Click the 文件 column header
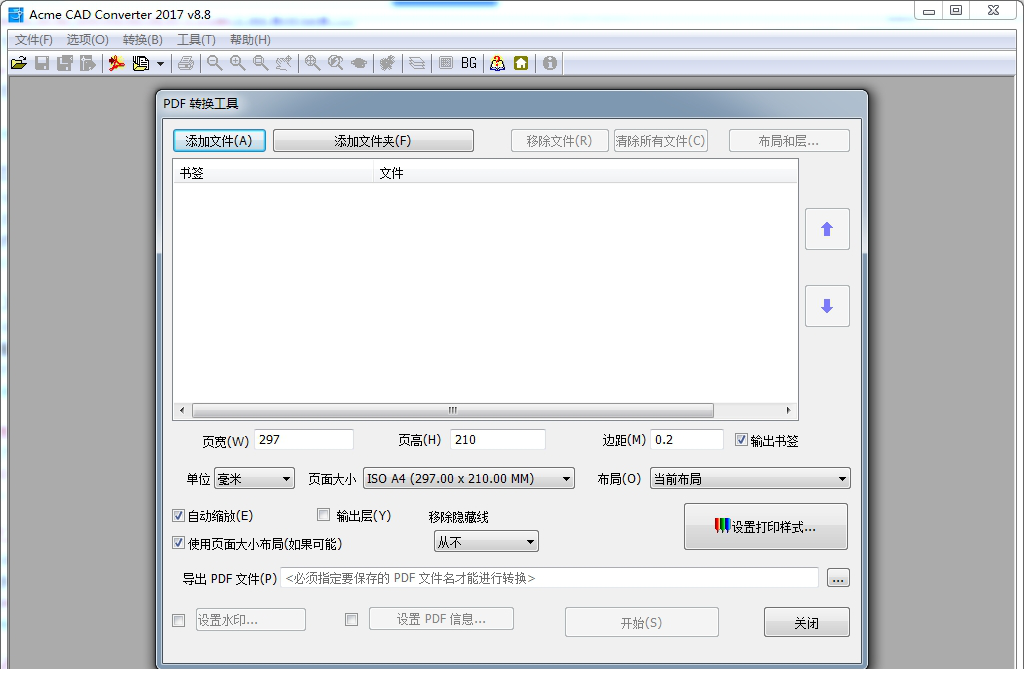Image resolution: width=1024 pixels, height=695 pixels. [x=585, y=173]
